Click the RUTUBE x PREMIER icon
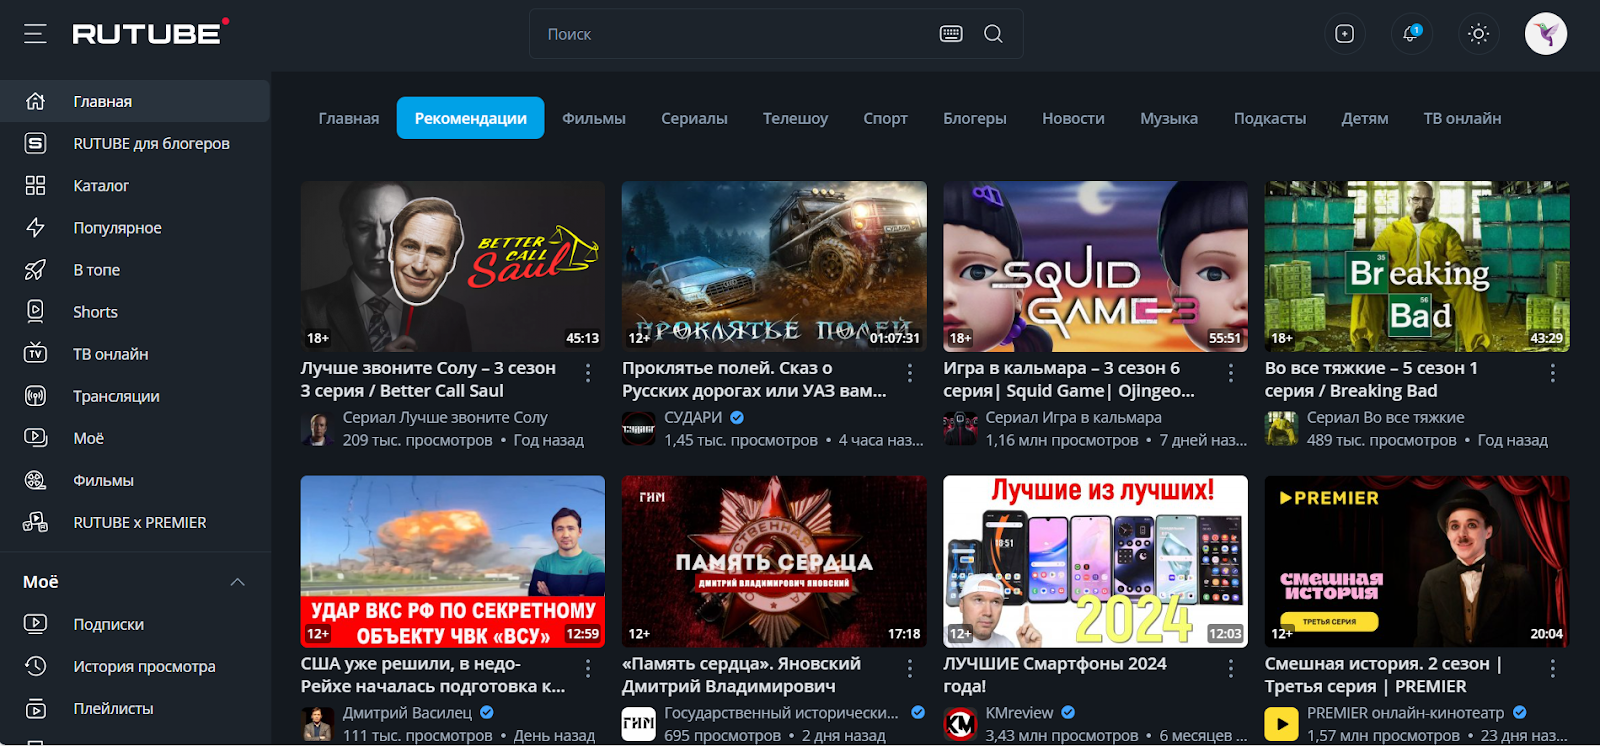Viewport: 1600px width, 746px height. pyautogui.click(x=35, y=522)
